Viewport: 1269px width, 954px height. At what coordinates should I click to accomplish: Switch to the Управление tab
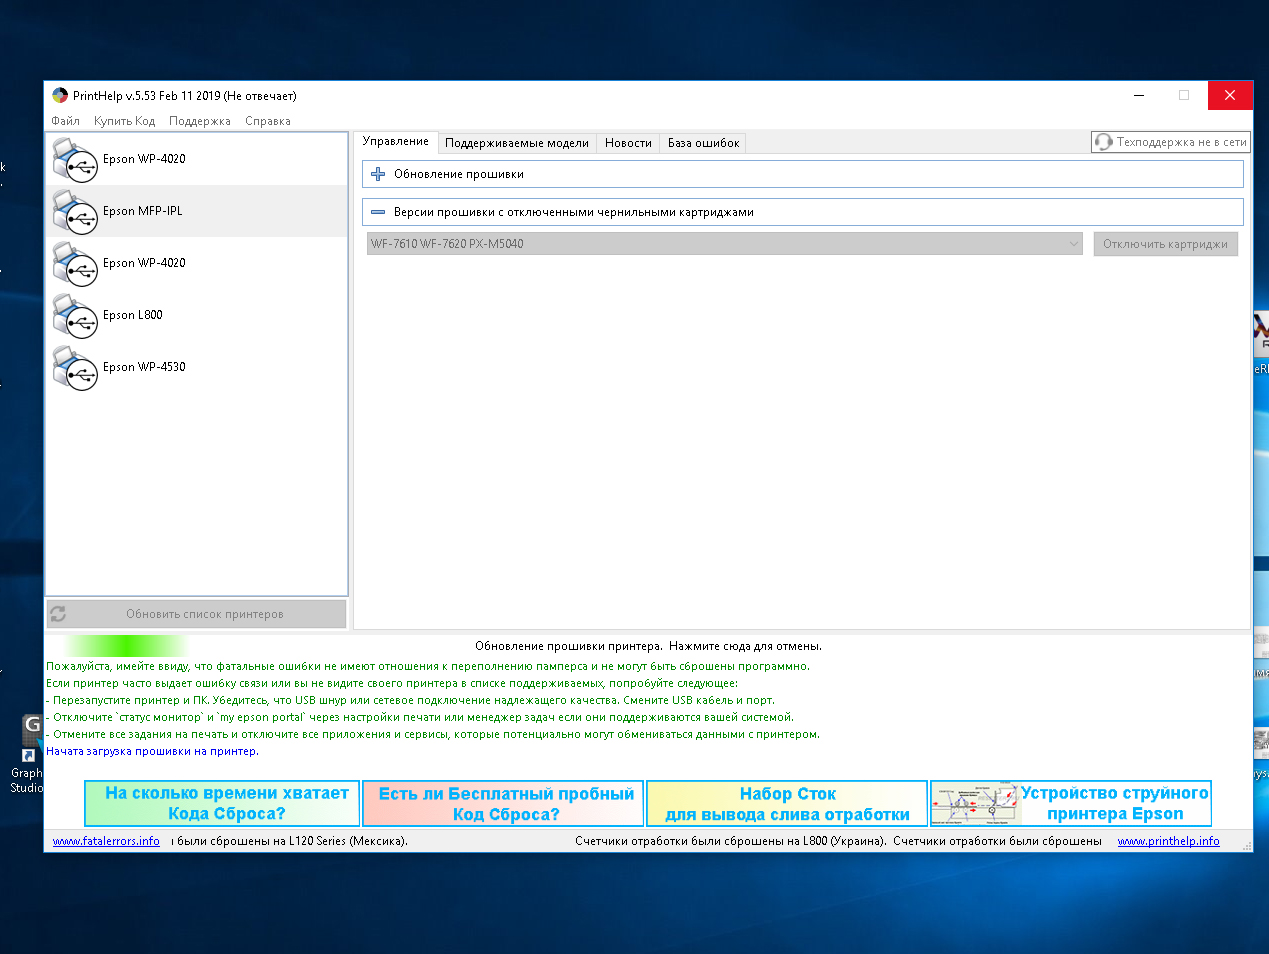(396, 142)
